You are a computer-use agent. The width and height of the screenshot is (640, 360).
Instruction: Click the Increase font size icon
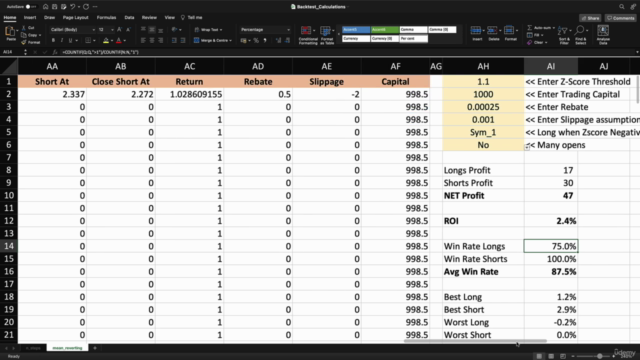pos(120,30)
